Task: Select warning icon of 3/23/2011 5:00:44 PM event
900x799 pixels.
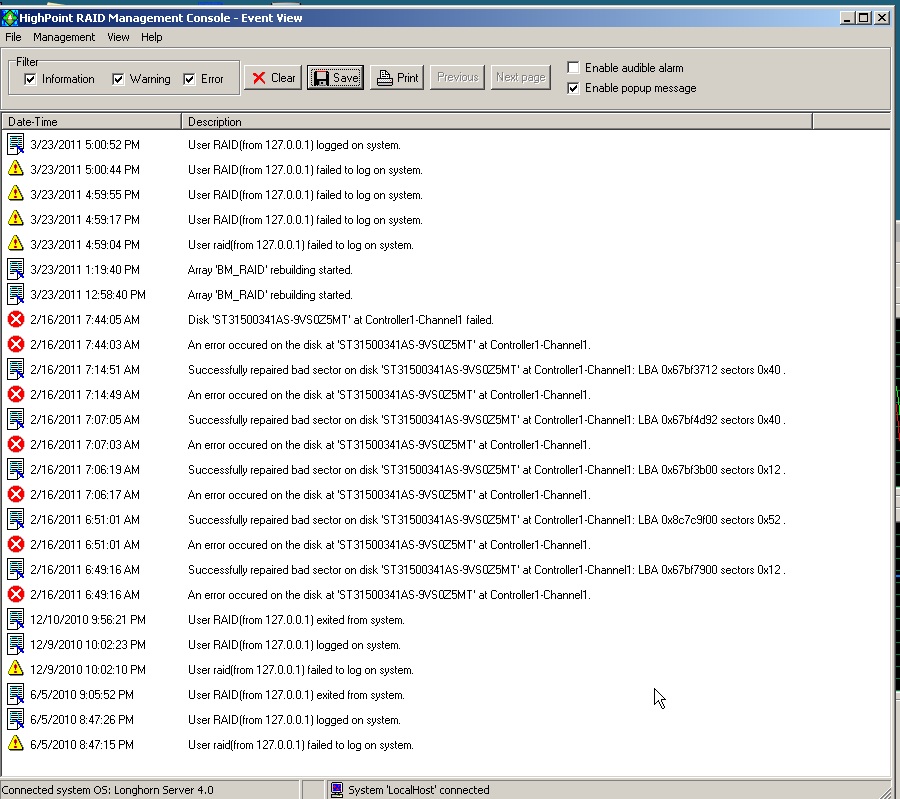Action: point(15,169)
